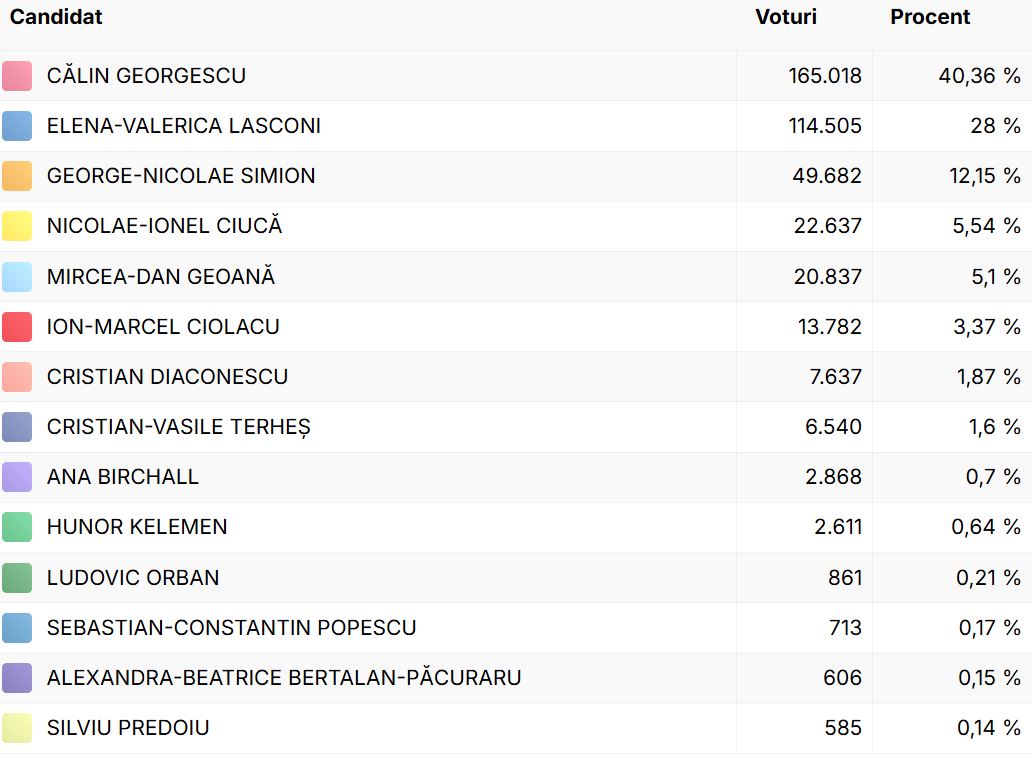Sort the table by Candidat column header
Image resolution: width=1032 pixels, height=757 pixels.
(56, 17)
